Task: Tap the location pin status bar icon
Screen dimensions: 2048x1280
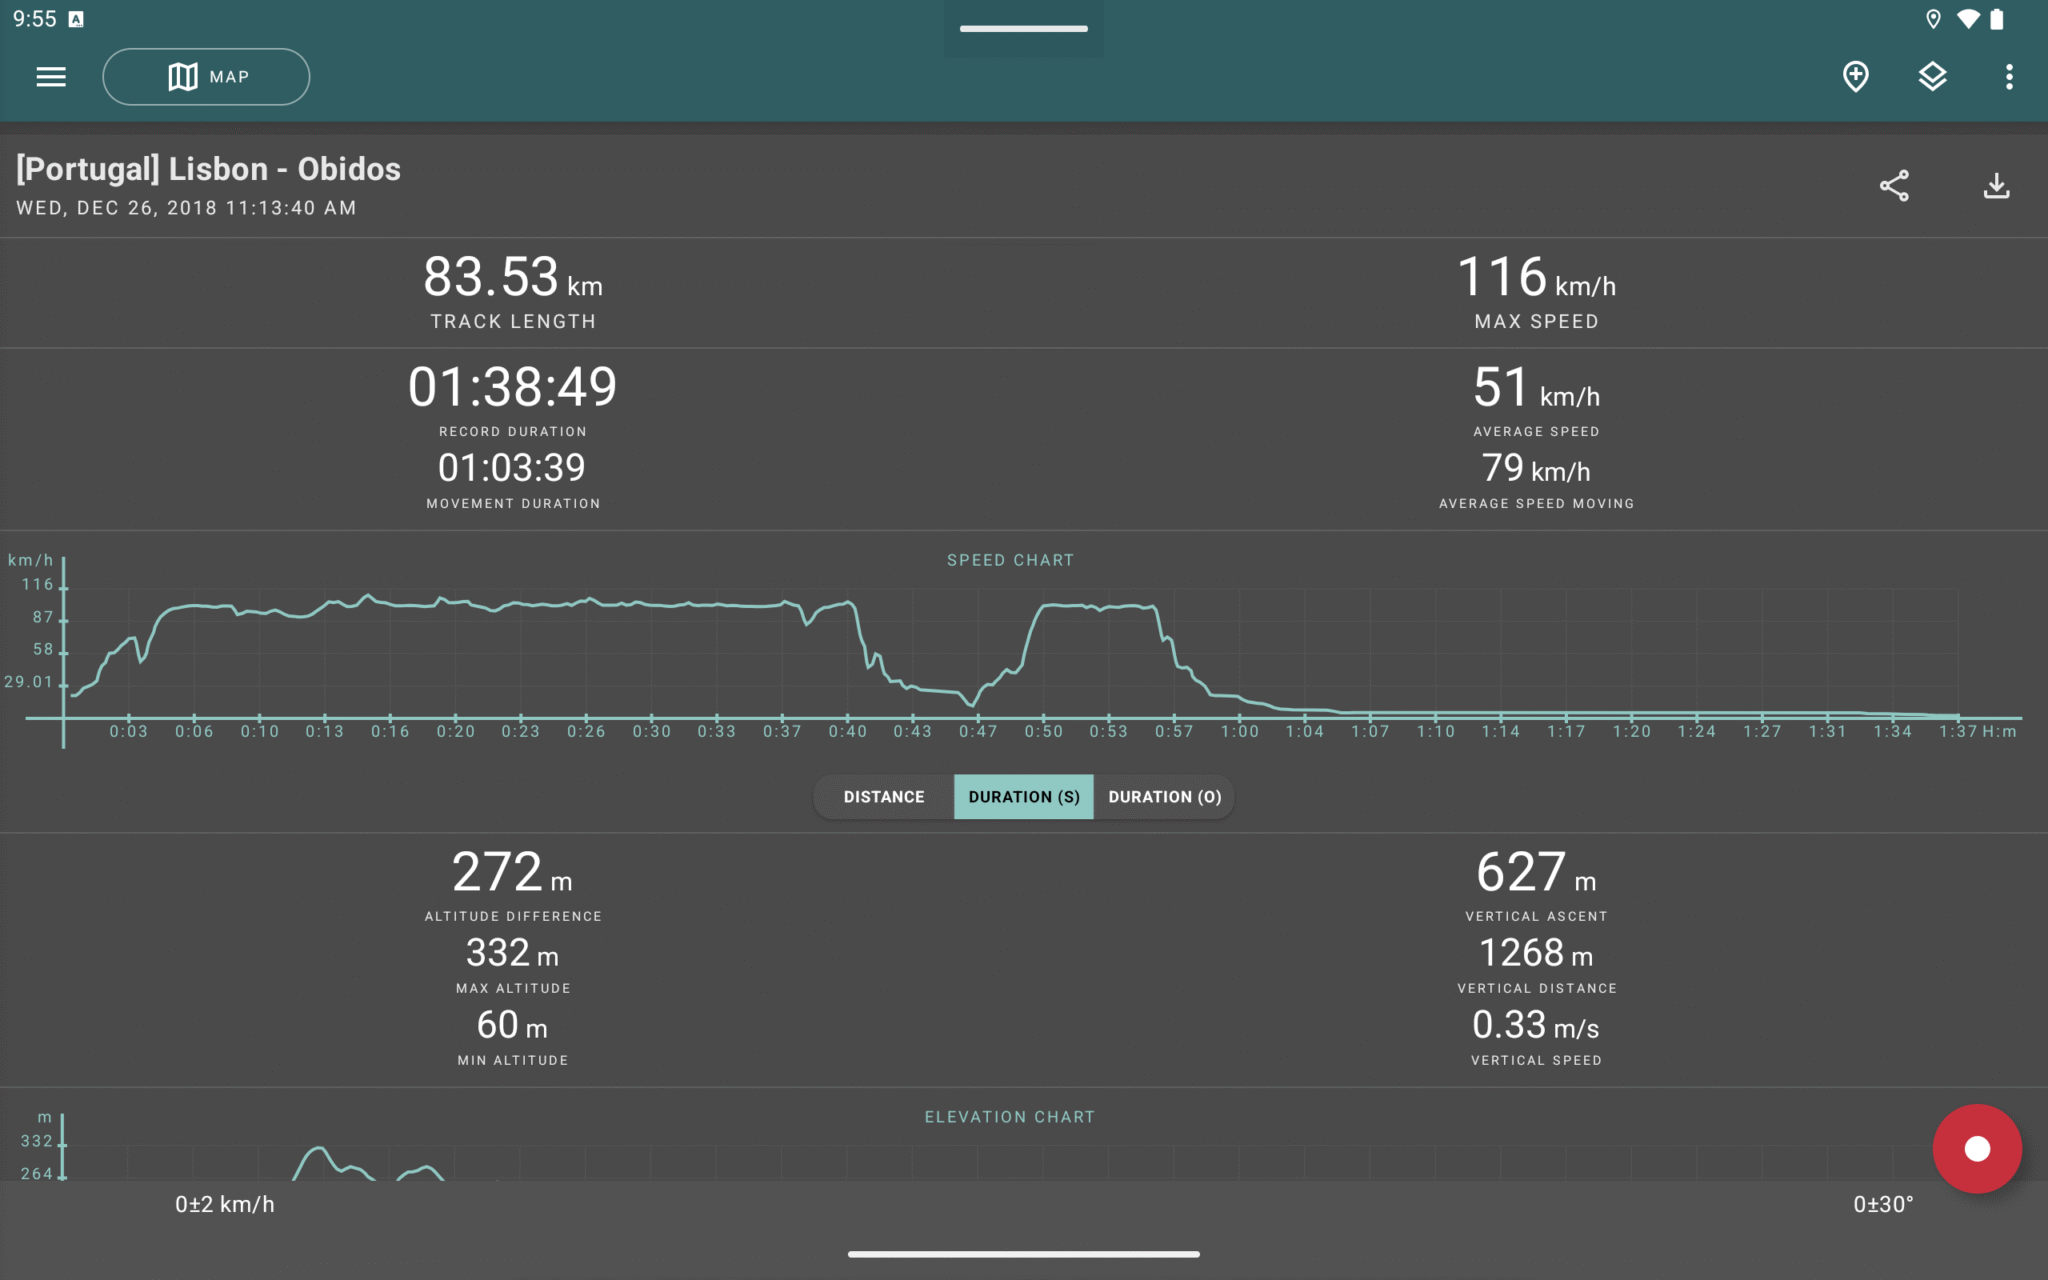Action: pyautogui.click(x=1933, y=18)
